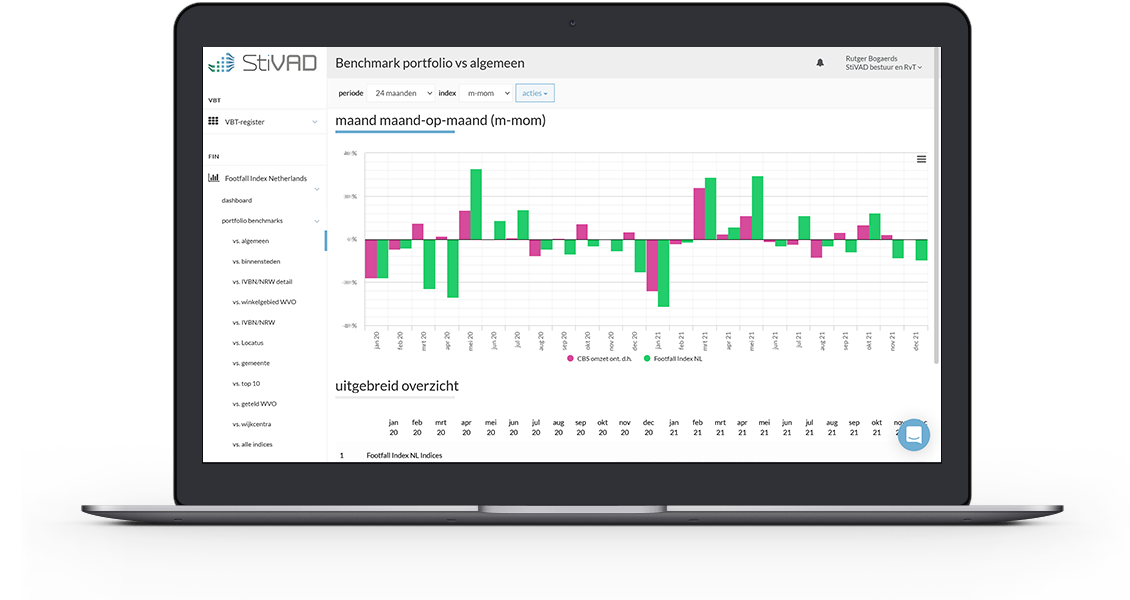Click the maand maand-op-maand (m-mom) heading
Viewport: 1130px width, 600px height.
coord(440,120)
